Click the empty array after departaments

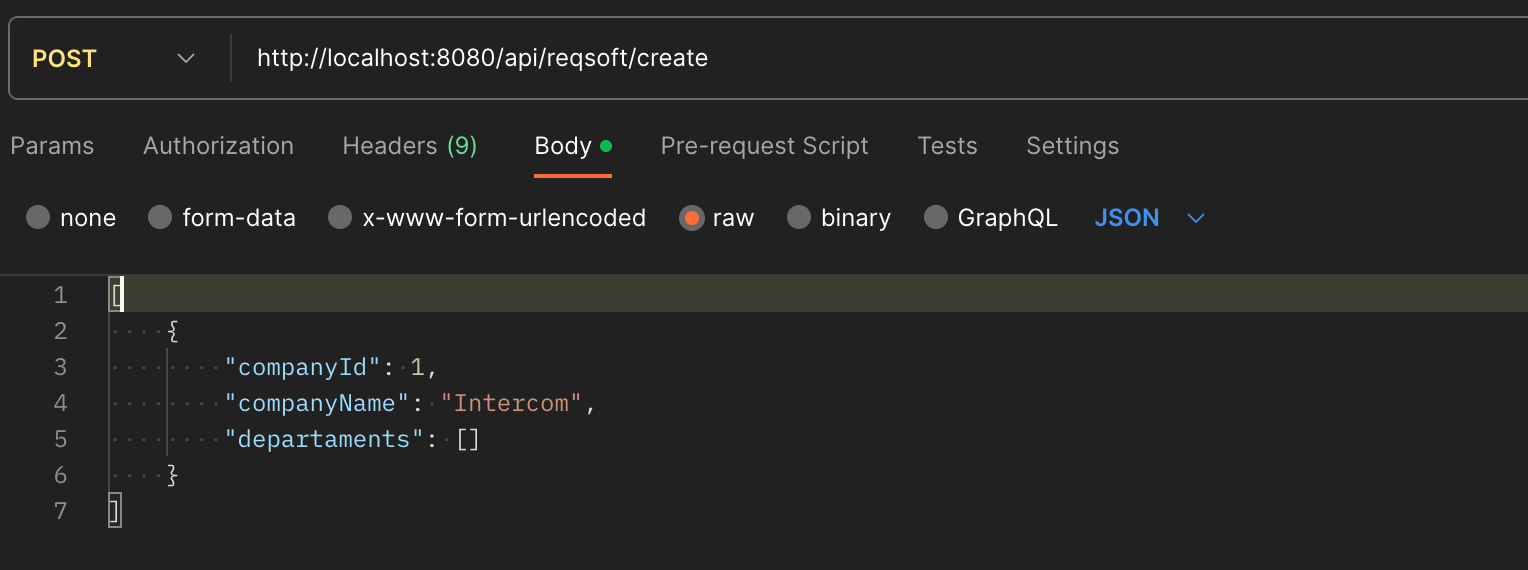click(x=468, y=439)
